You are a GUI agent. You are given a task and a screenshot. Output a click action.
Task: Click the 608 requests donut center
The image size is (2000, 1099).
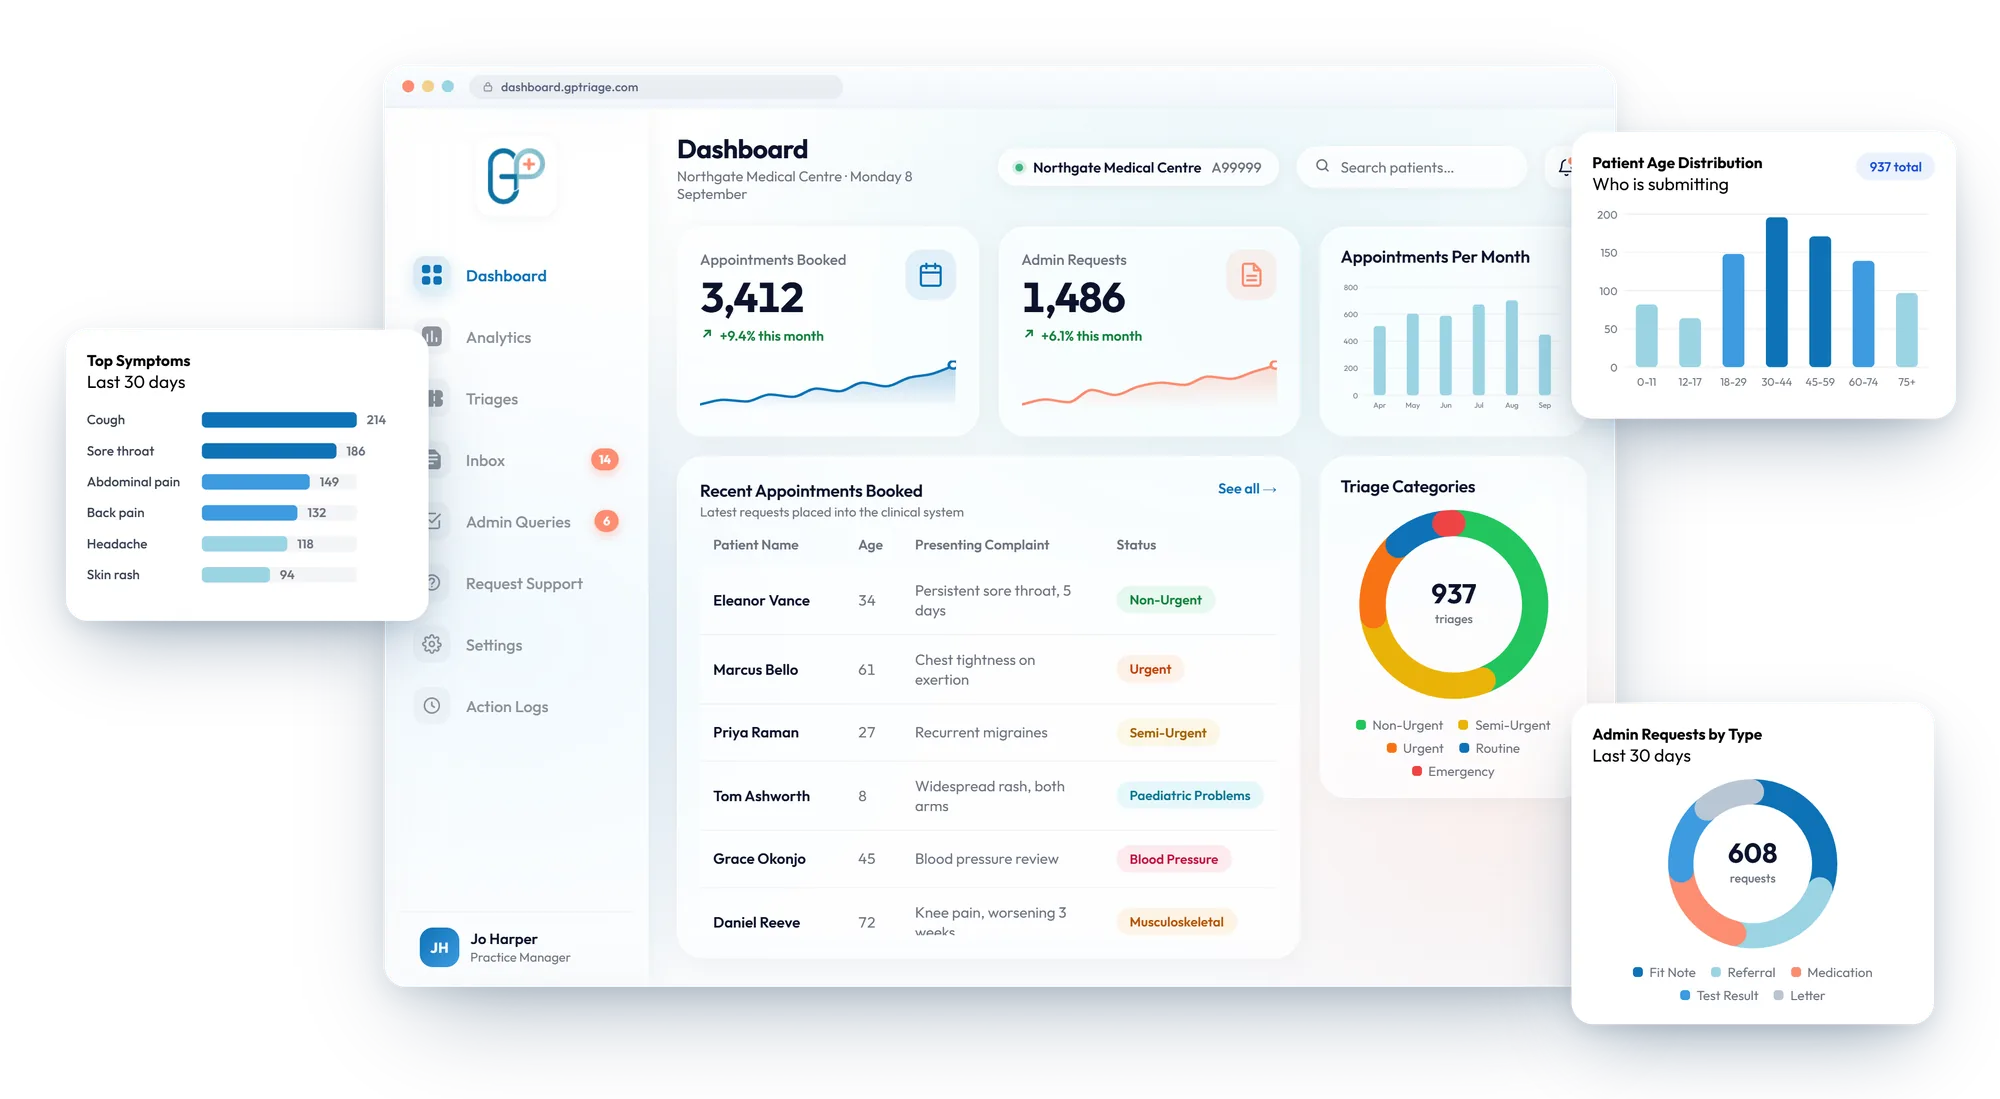(x=1752, y=863)
